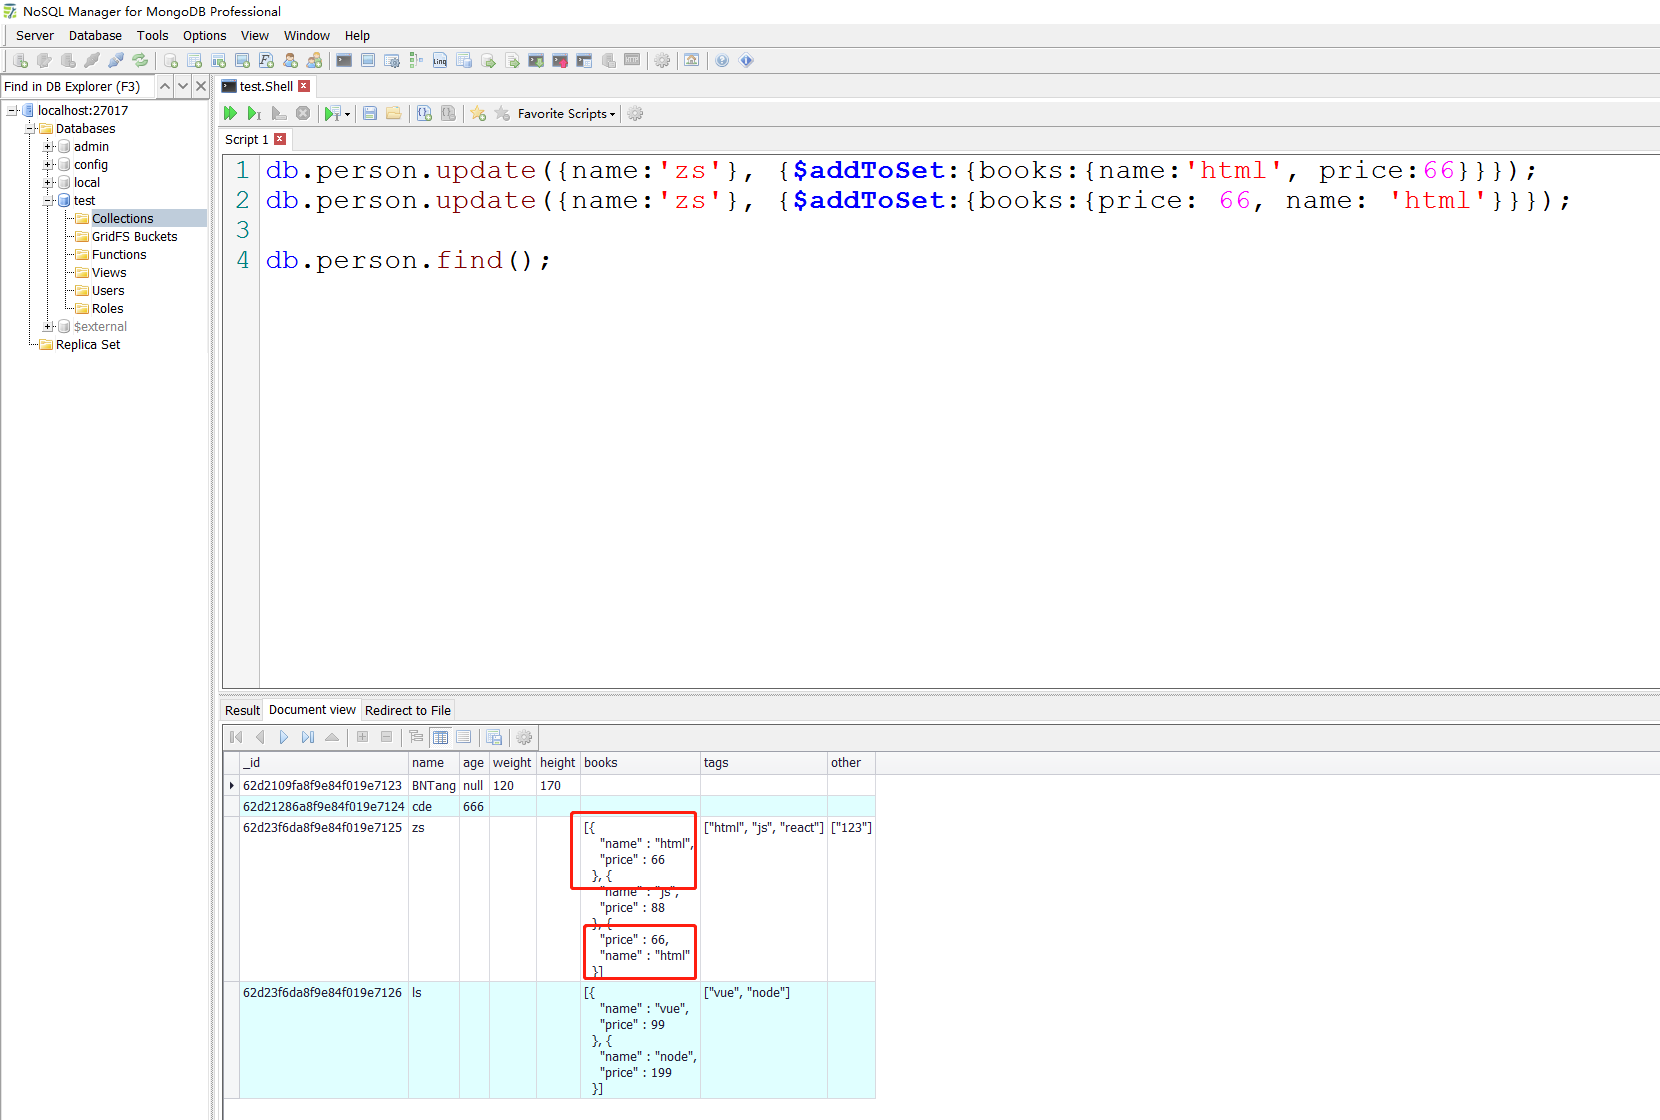Jump to first record in result toolbar
1660x1120 pixels.
[x=236, y=737]
